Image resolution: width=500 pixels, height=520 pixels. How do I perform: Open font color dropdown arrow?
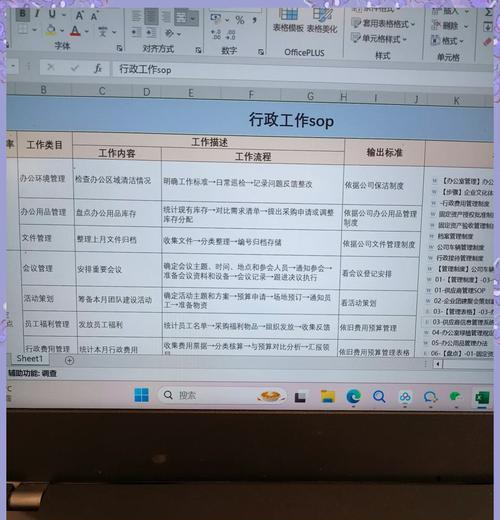point(87,32)
